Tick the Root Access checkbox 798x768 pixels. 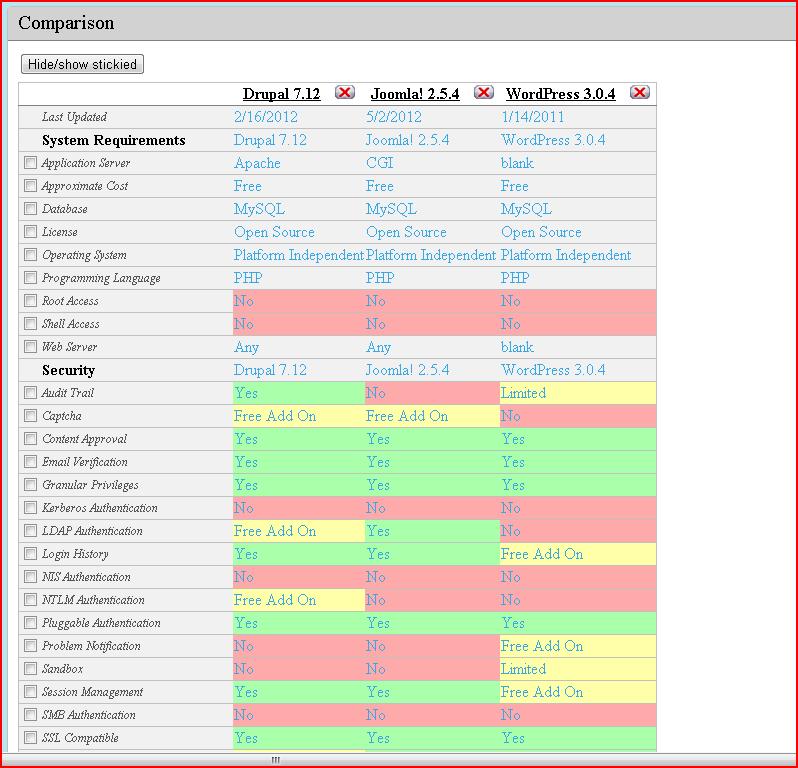pos(31,300)
